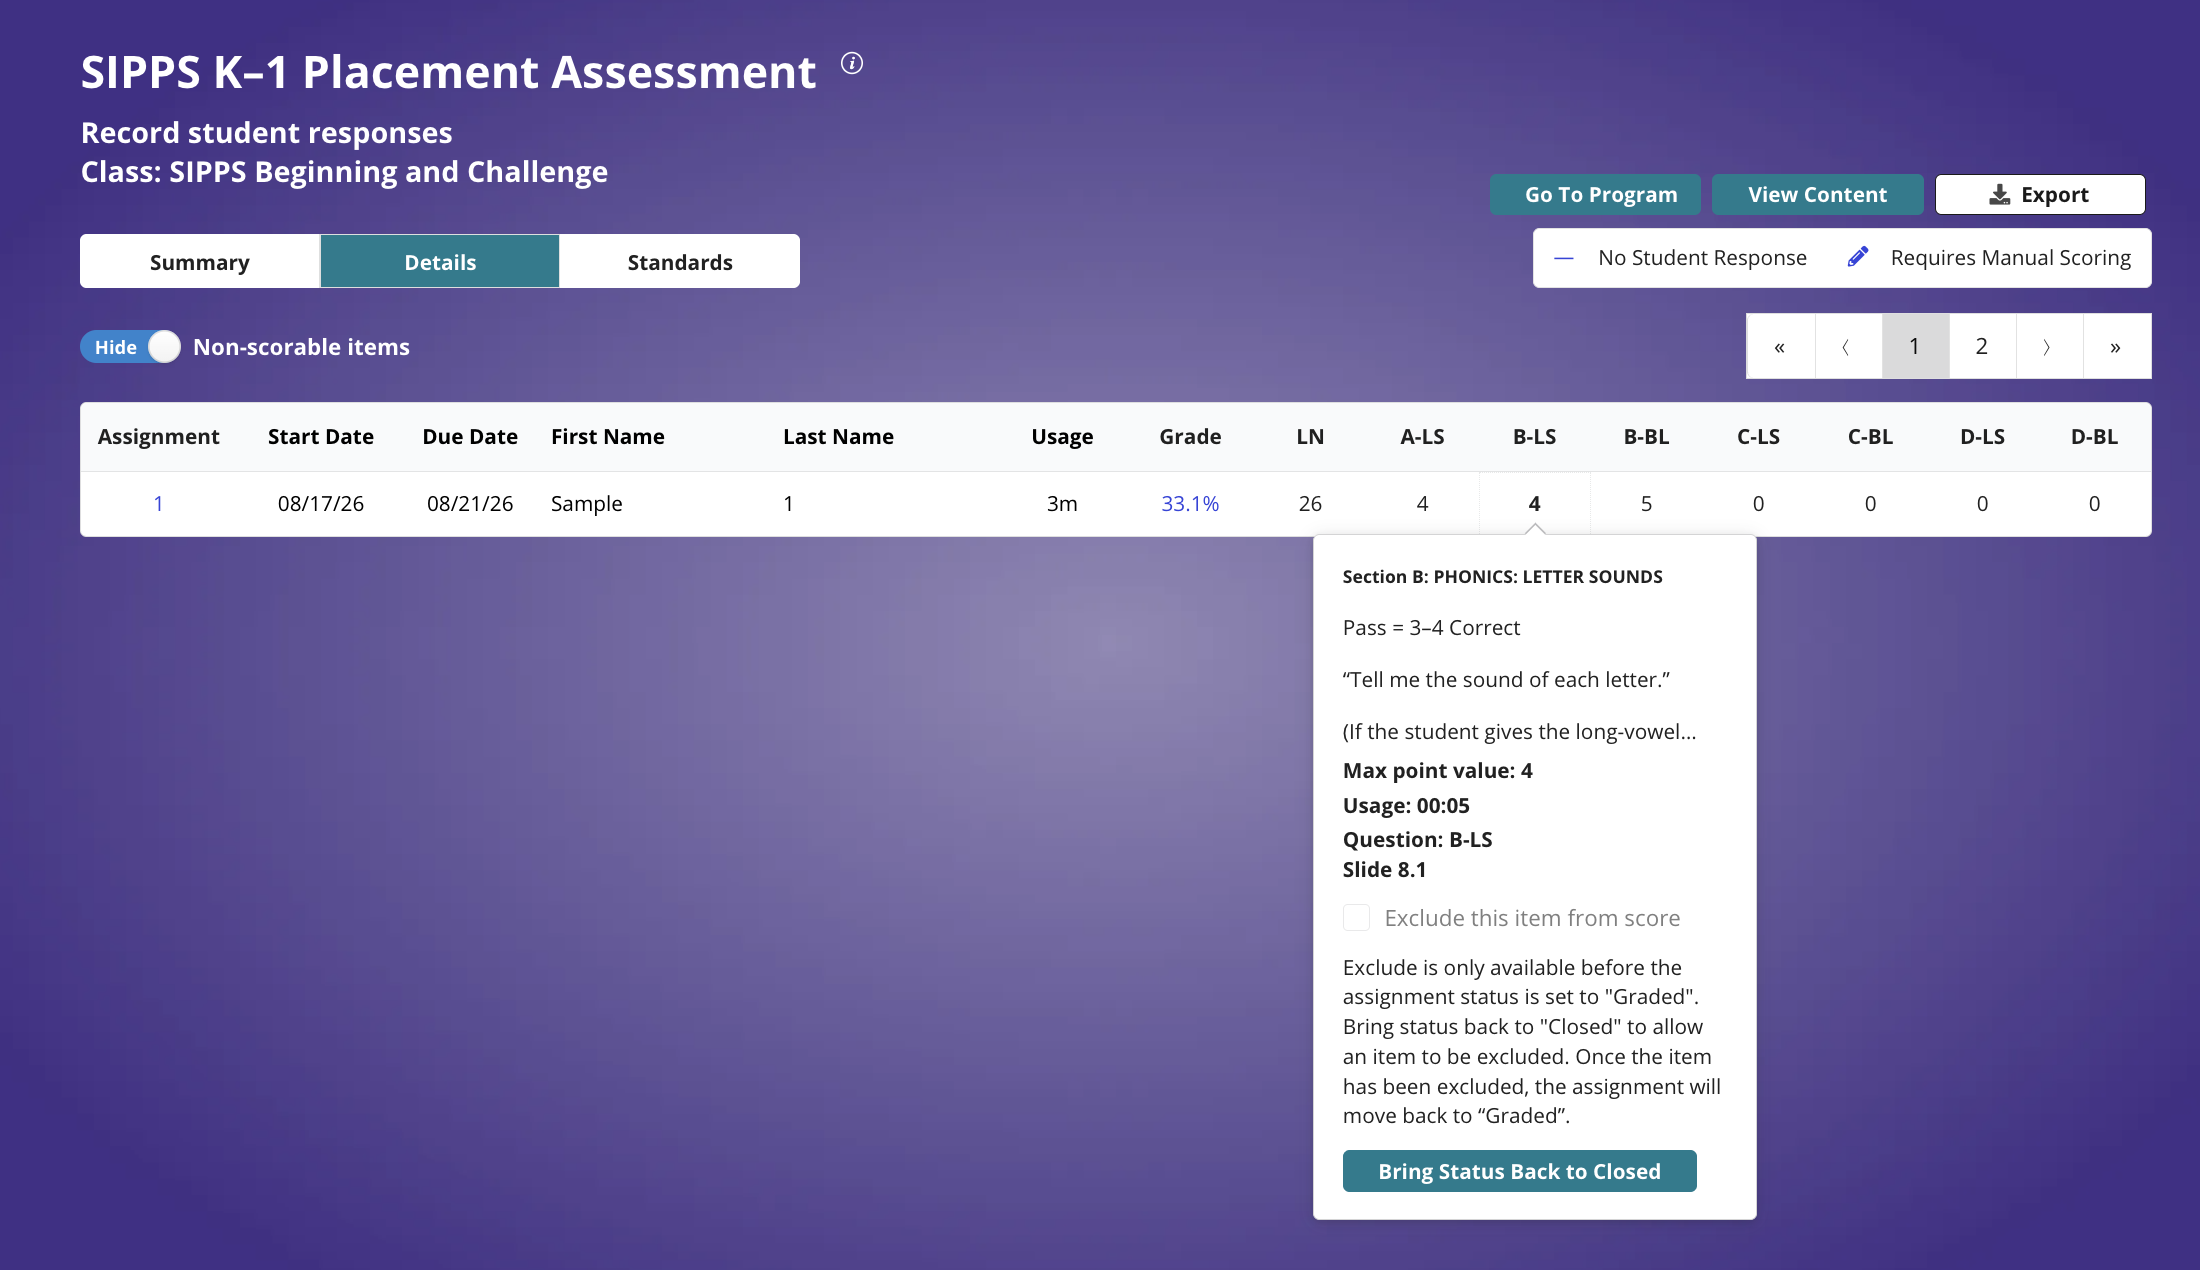Click the D-LS column header
This screenshot has height=1270, width=2200.
[1982, 437]
